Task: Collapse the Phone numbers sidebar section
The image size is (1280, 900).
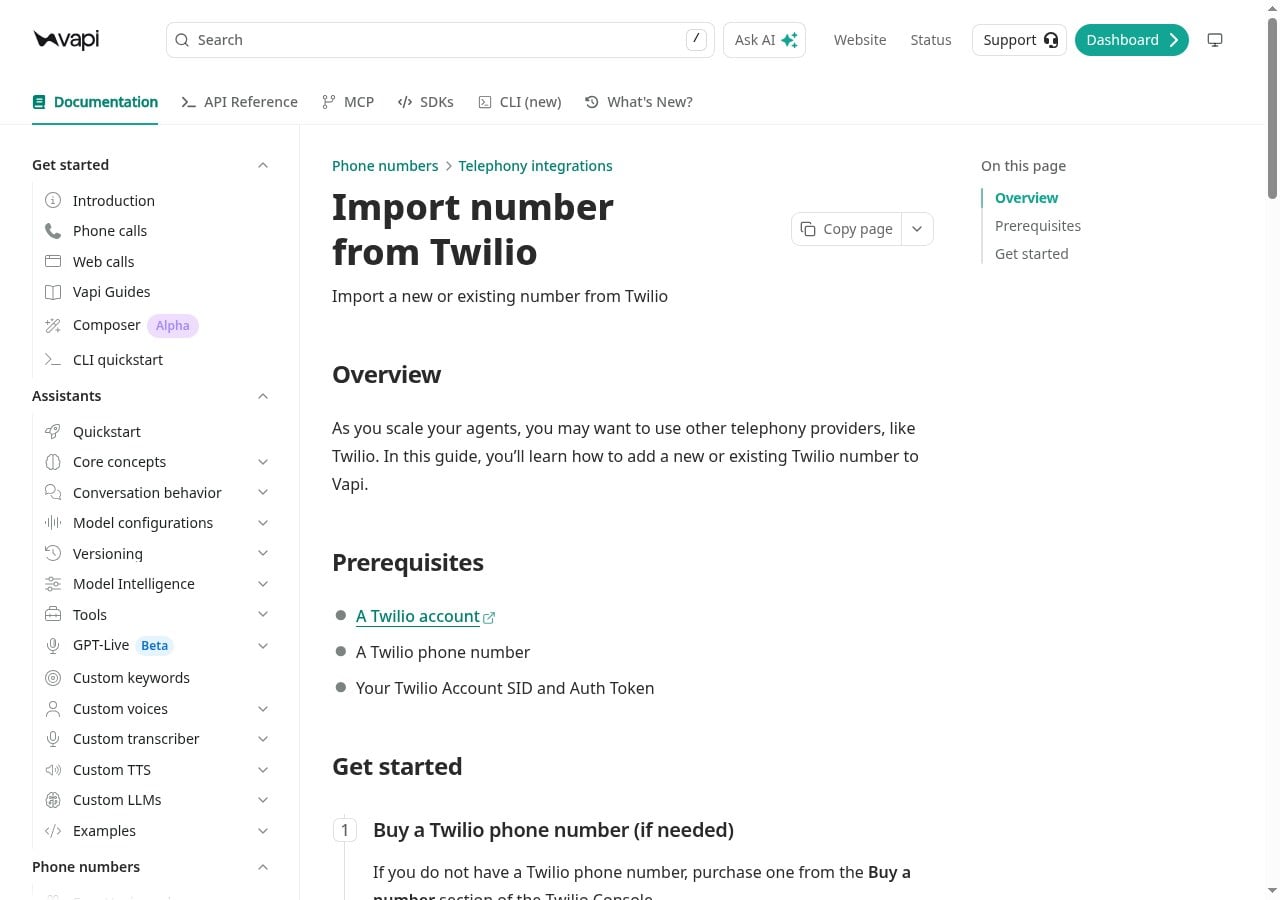Action: [263, 867]
